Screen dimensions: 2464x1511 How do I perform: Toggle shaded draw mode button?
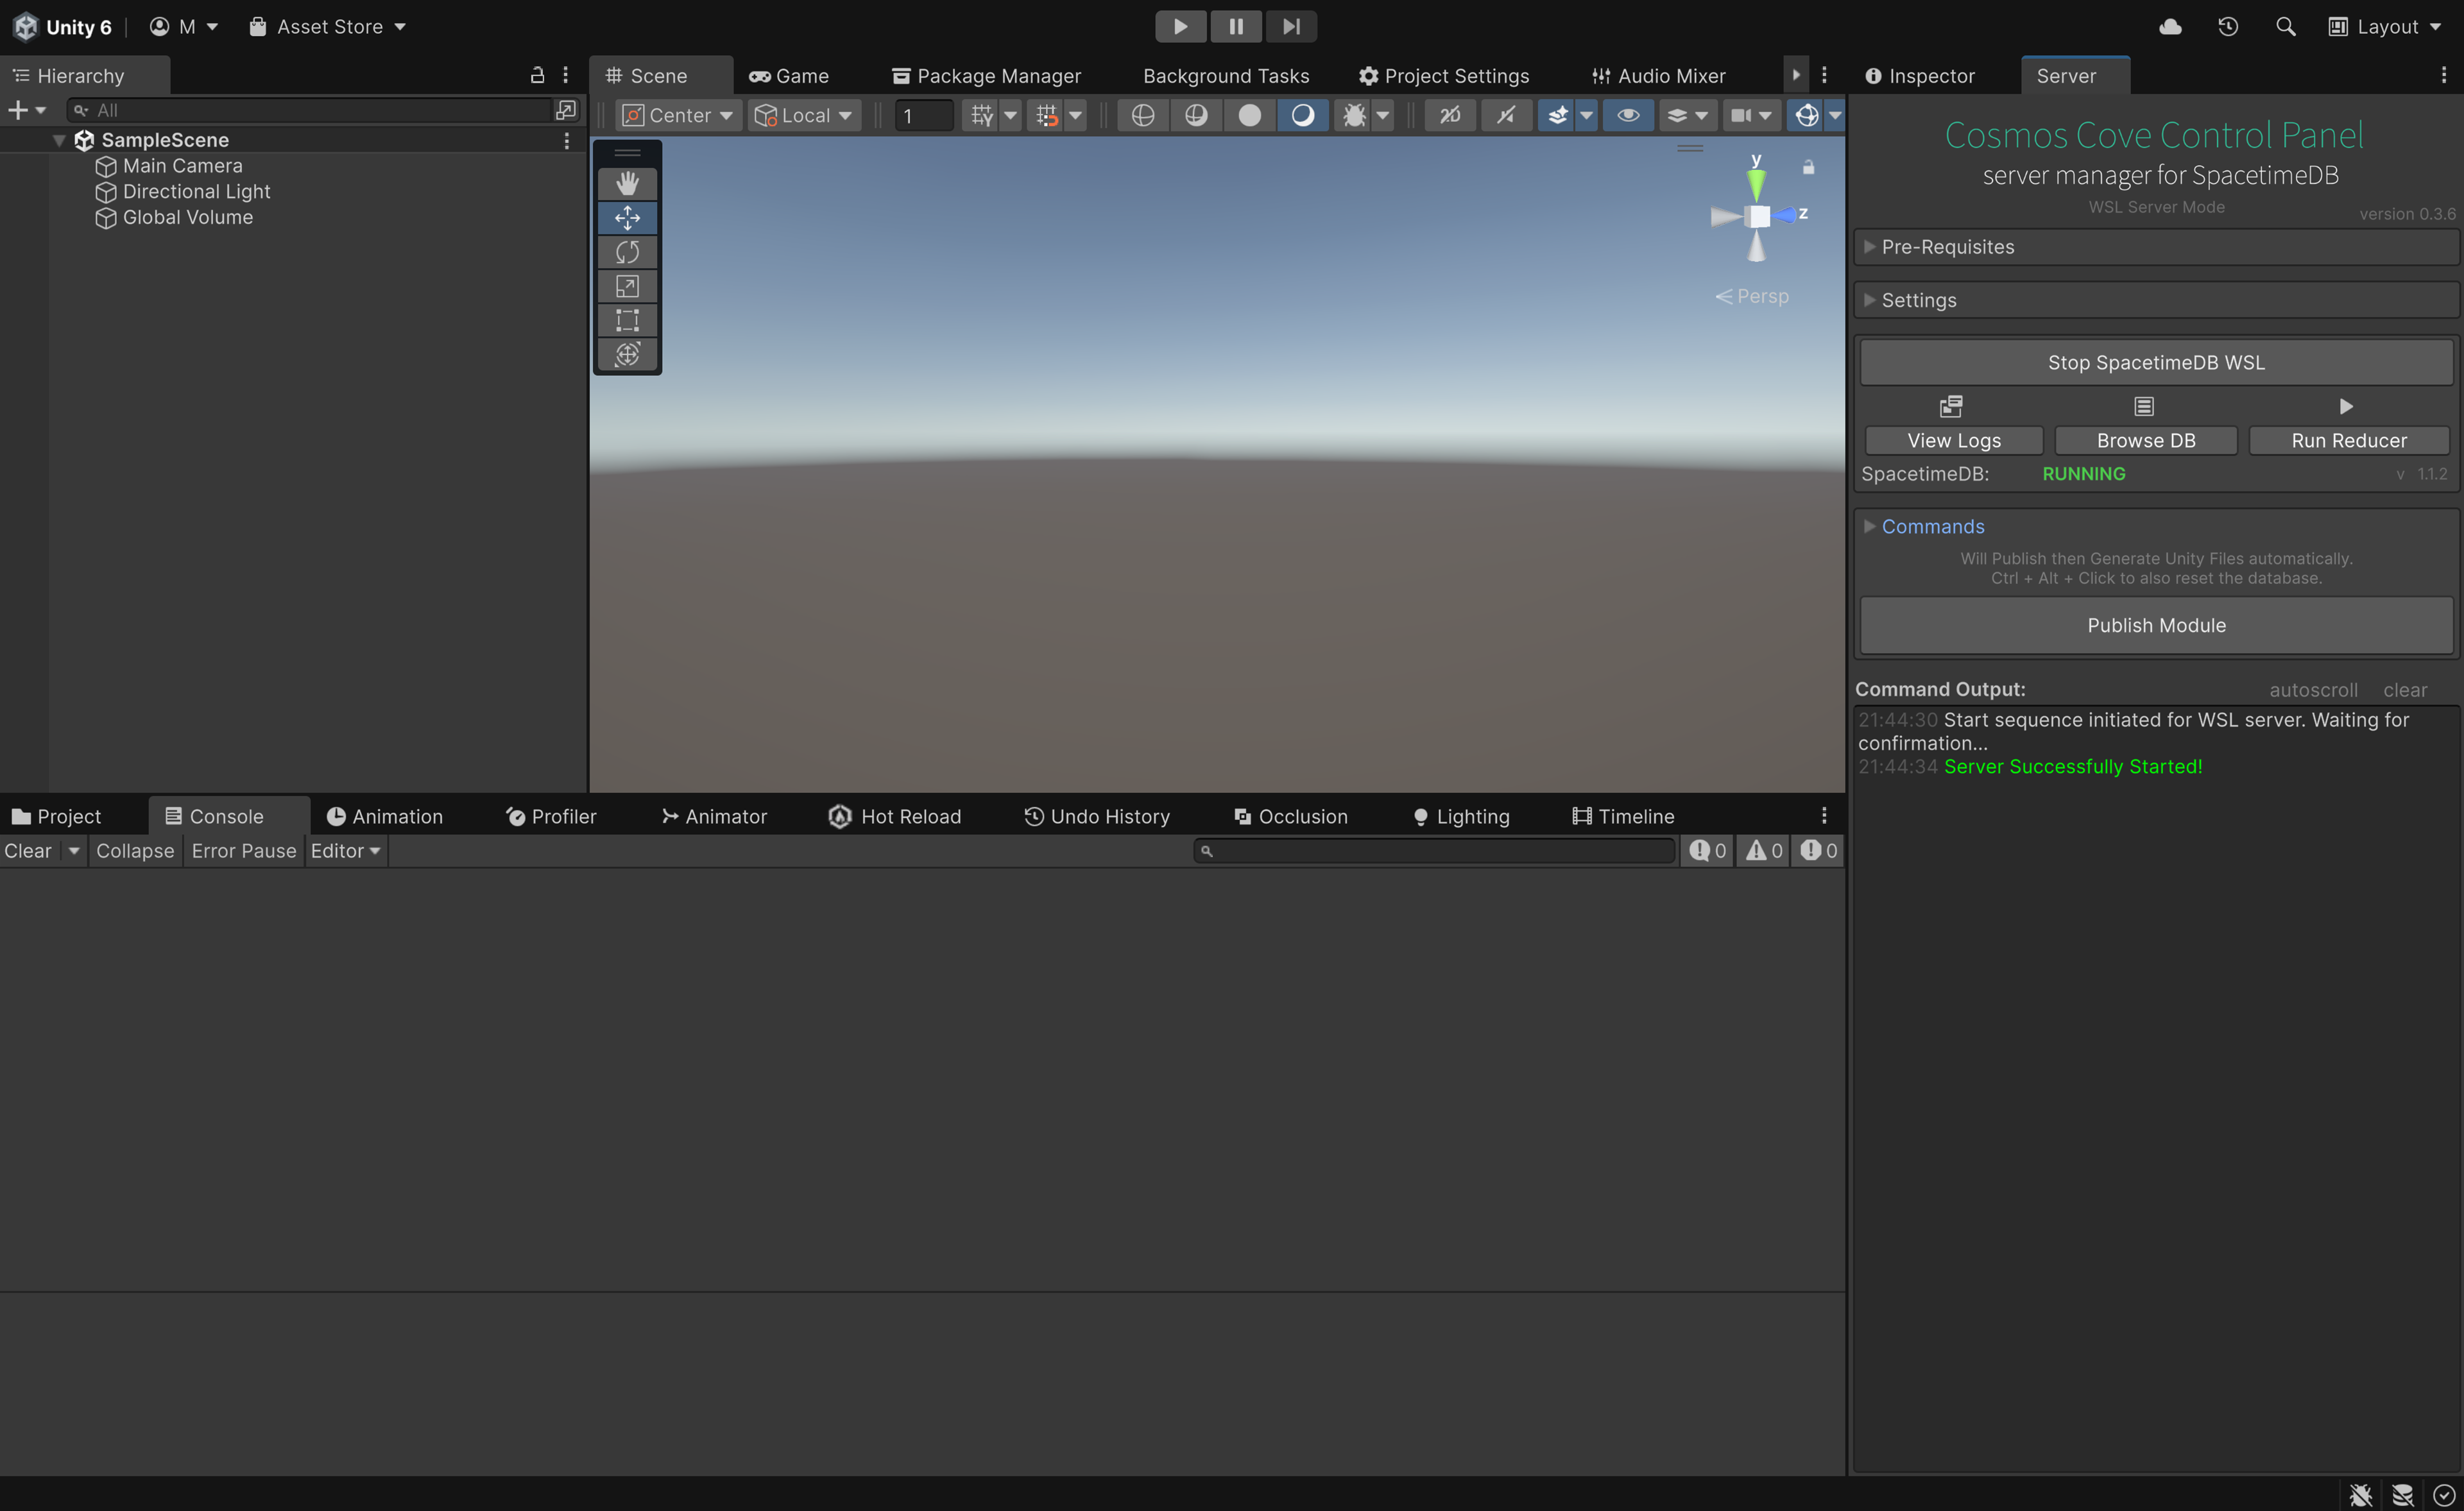[1302, 115]
